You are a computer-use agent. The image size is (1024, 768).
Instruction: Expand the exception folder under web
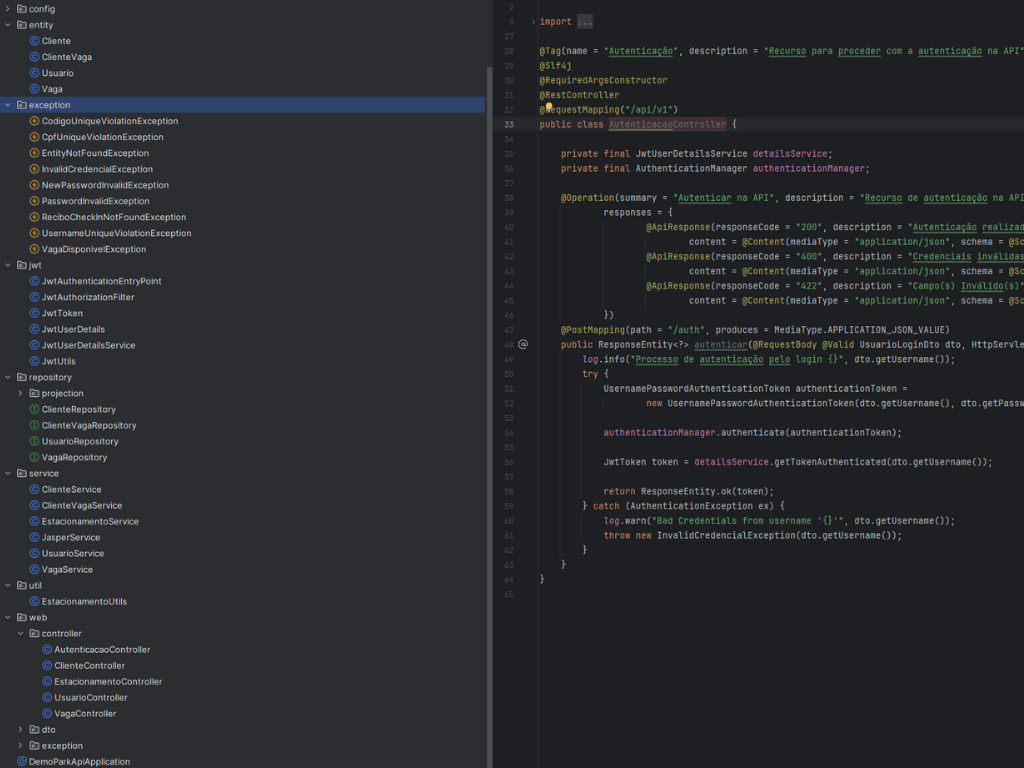20,745
